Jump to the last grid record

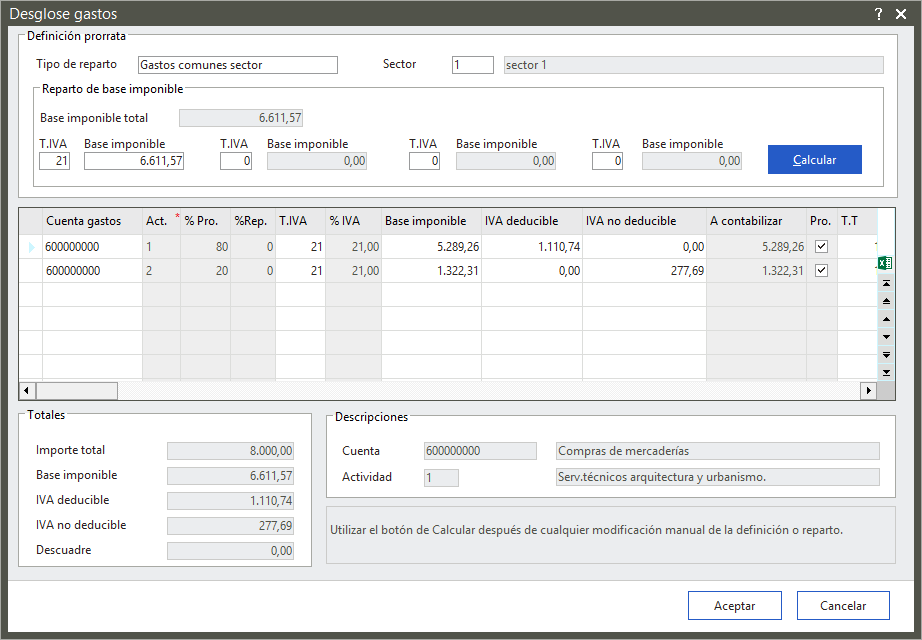[x=886, y=372]
